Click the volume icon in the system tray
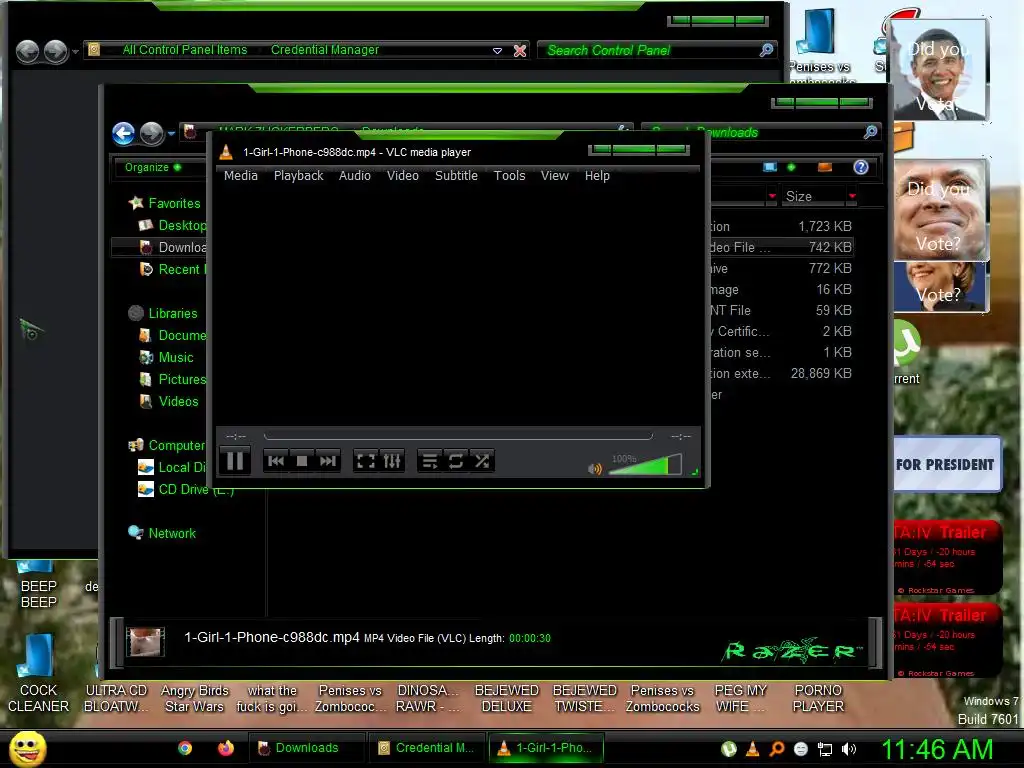This screenshot has width=1024, height=768. [x=849, y=749]
